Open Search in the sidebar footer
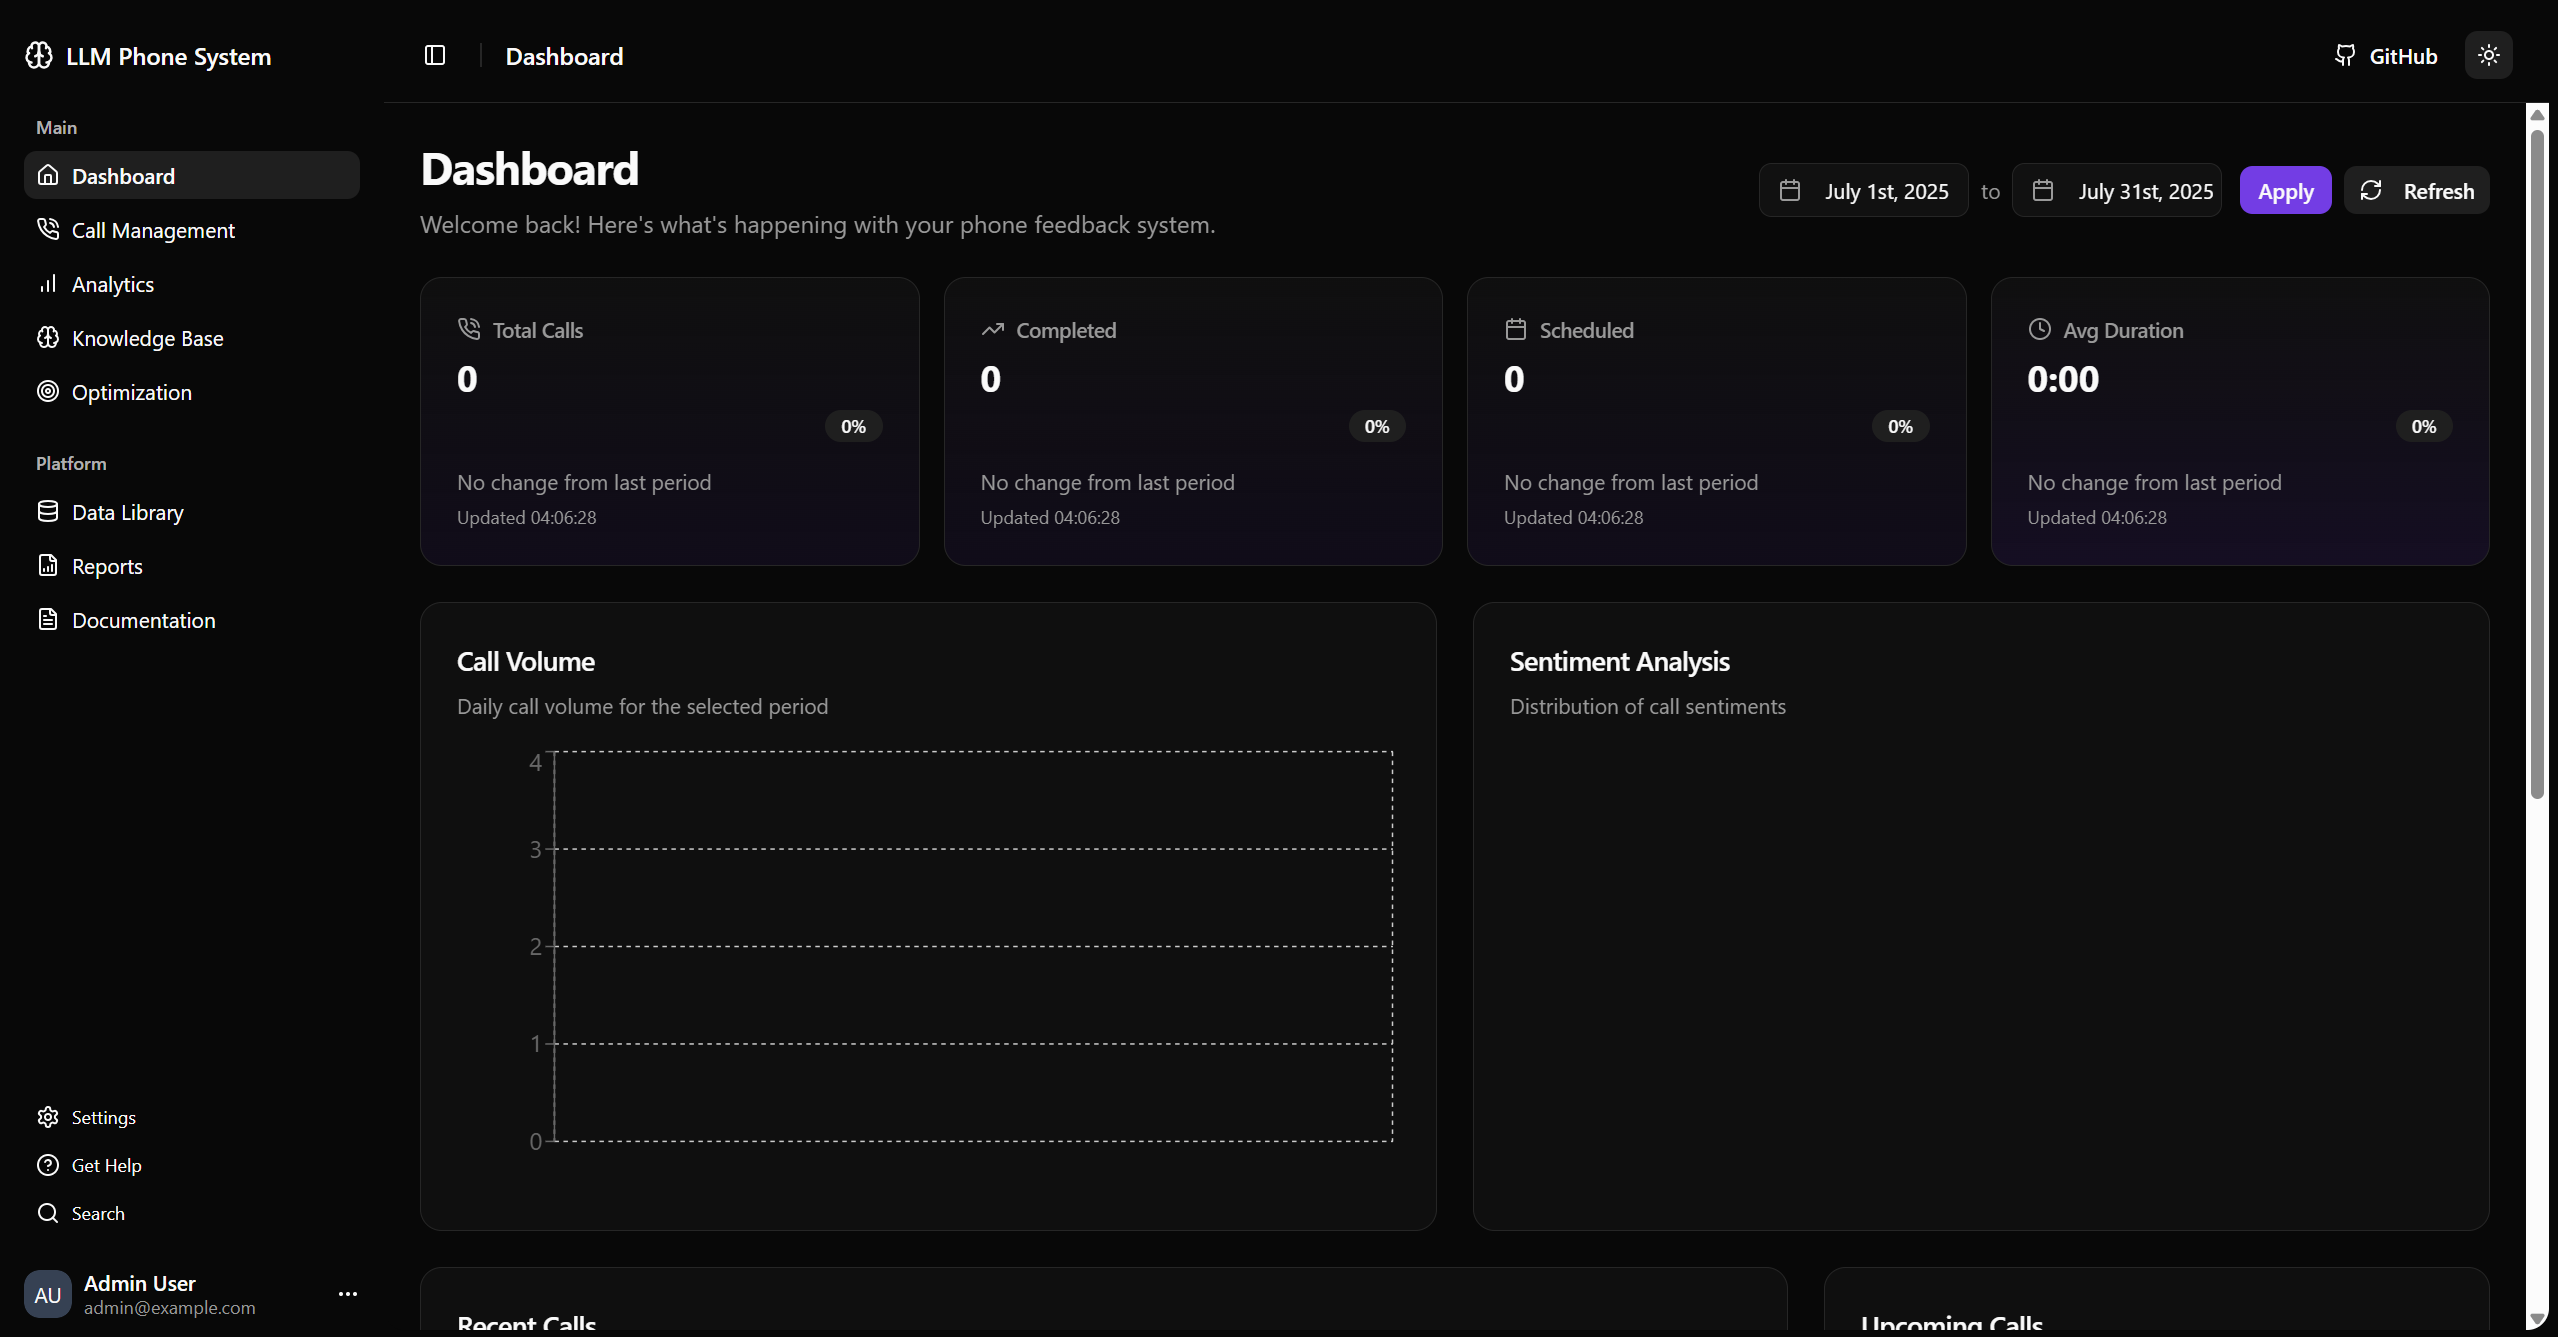Screen dimensions: 2558x1337 coord(97,1213)
